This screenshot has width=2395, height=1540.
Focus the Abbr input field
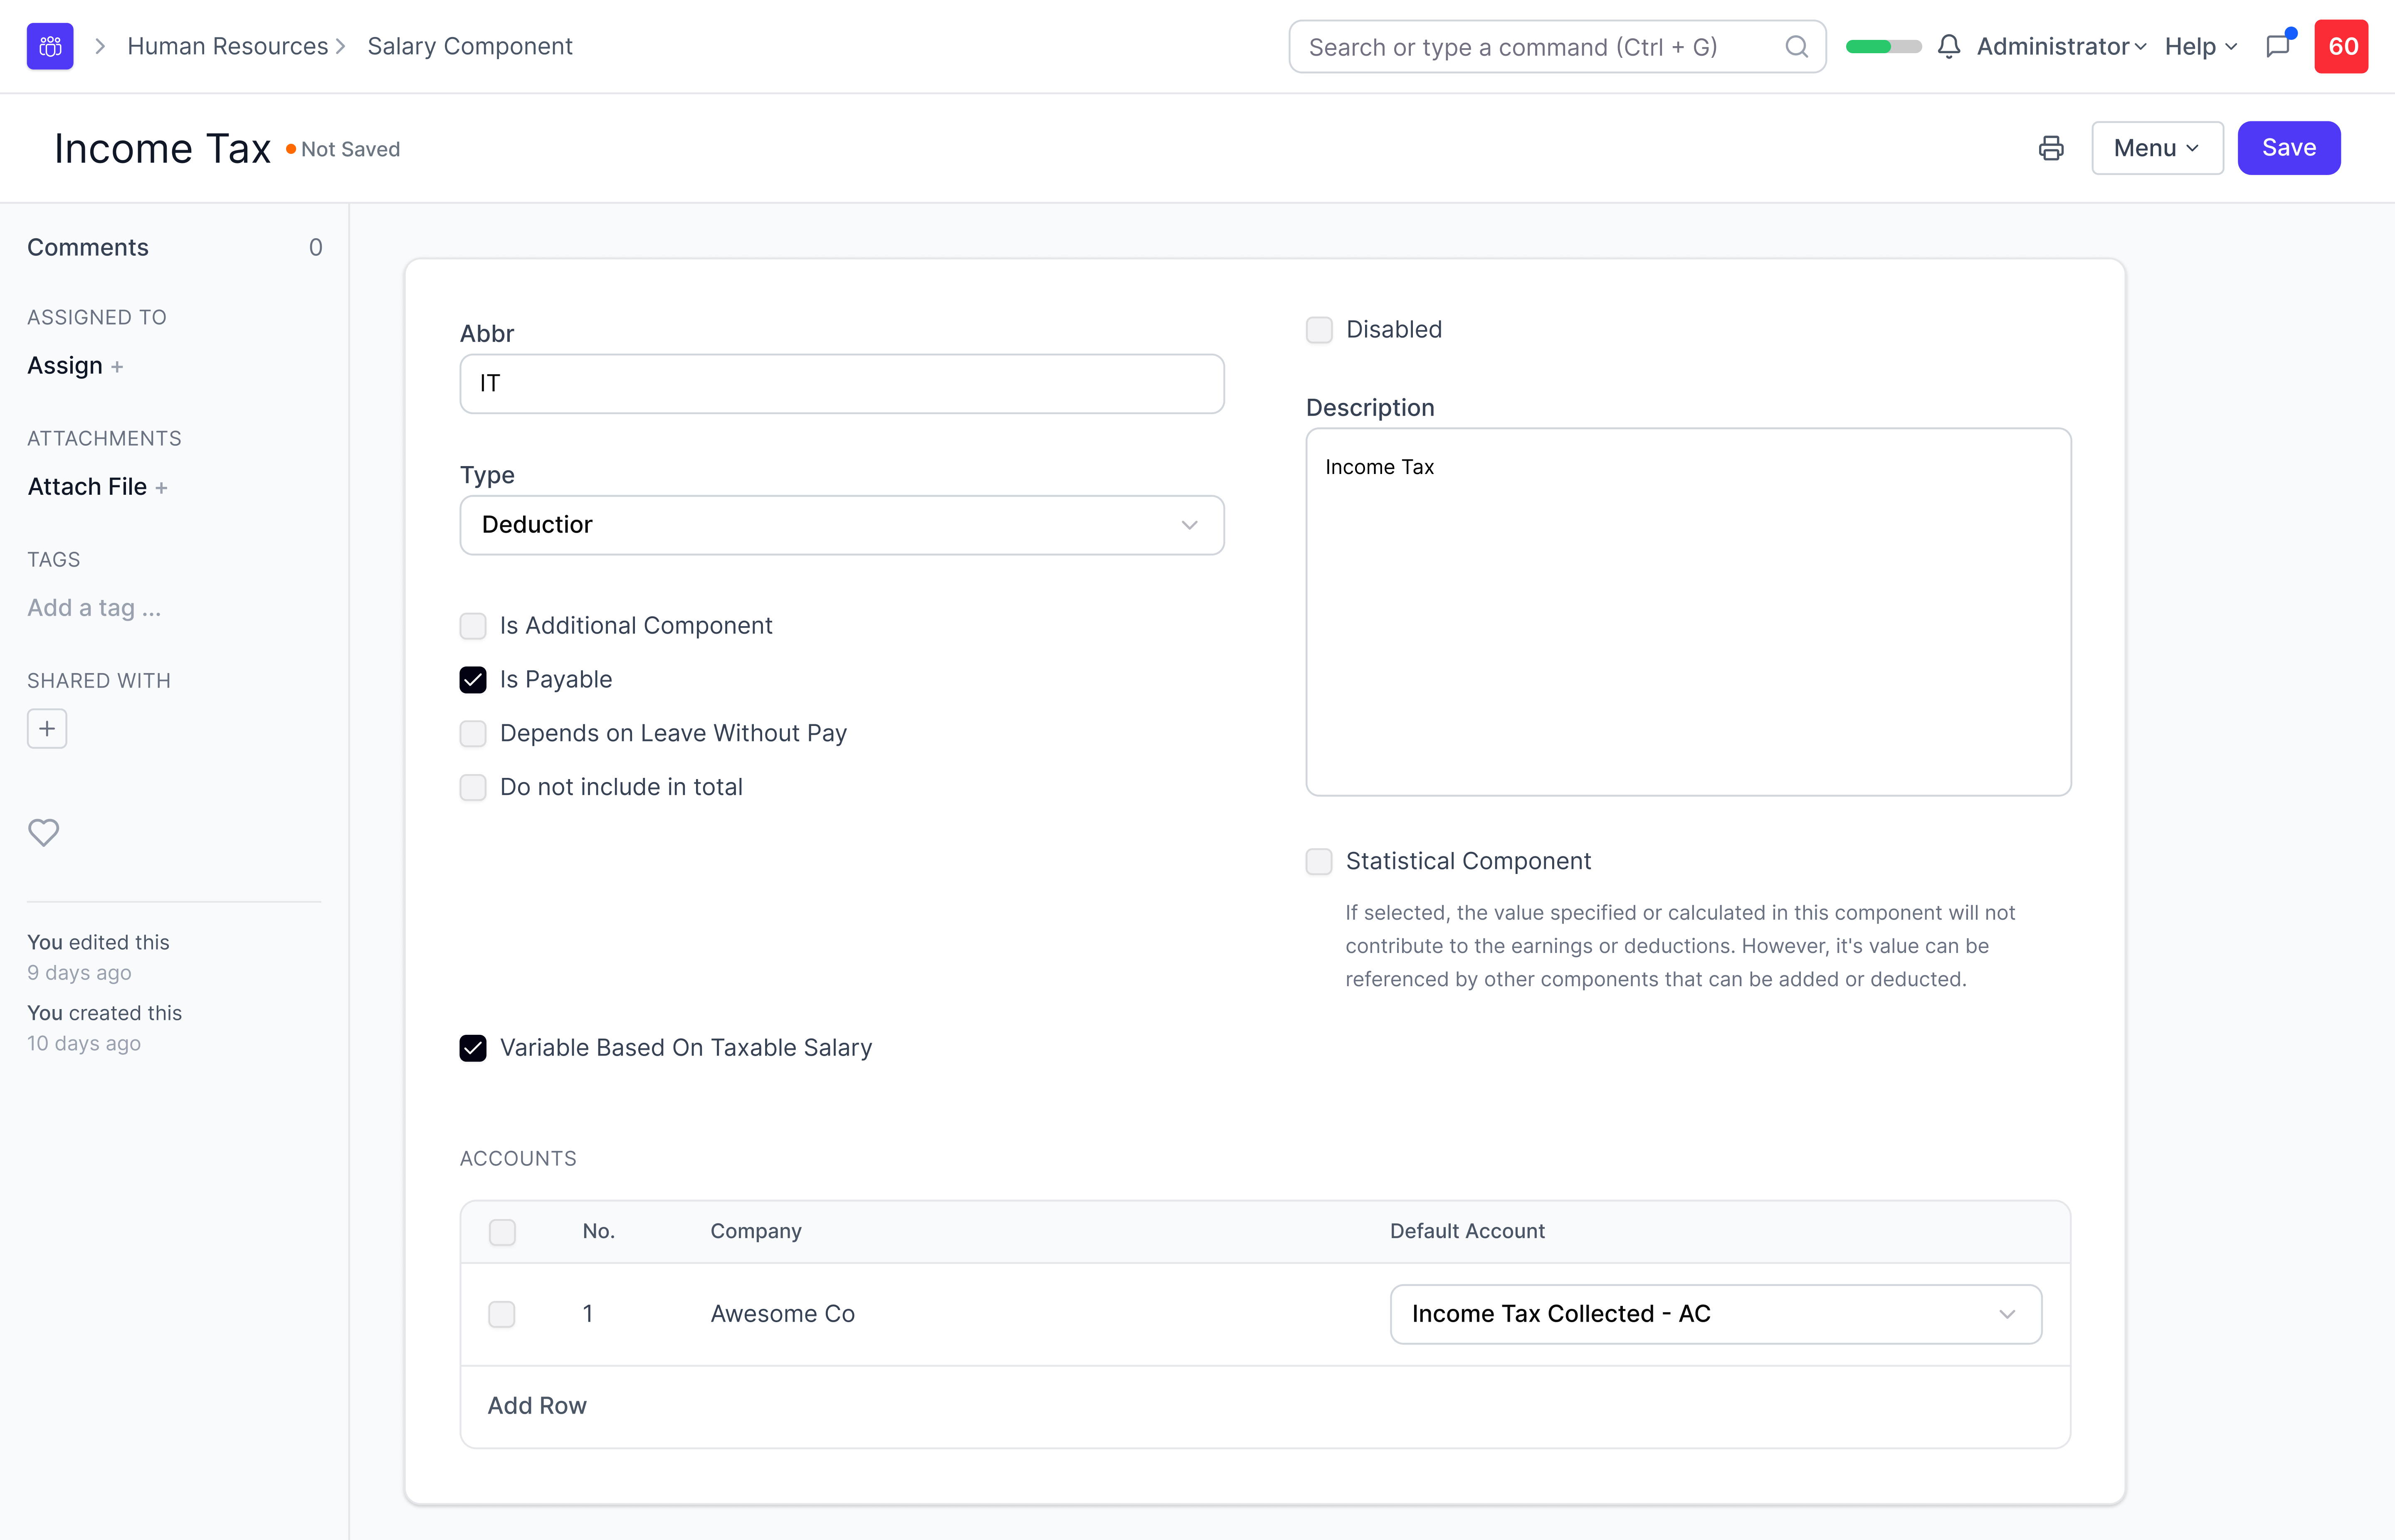coord(842,384)
